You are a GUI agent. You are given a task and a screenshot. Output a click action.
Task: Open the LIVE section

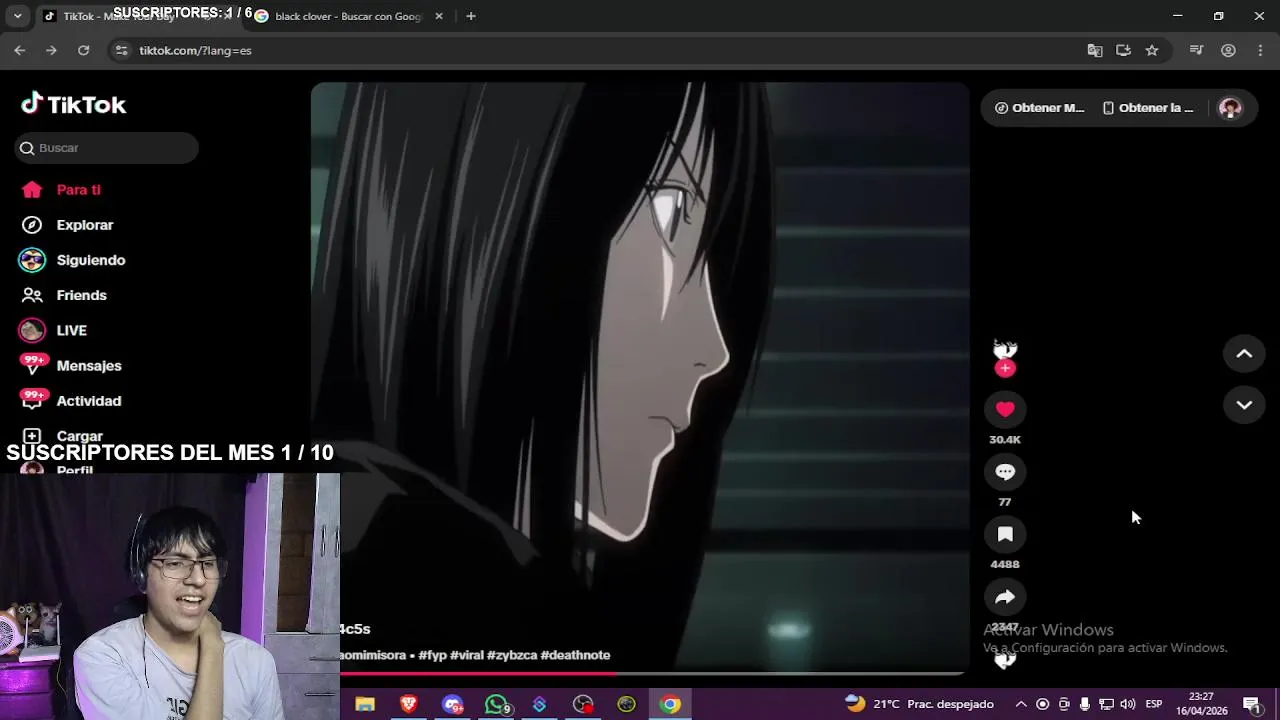coord(54,330)
